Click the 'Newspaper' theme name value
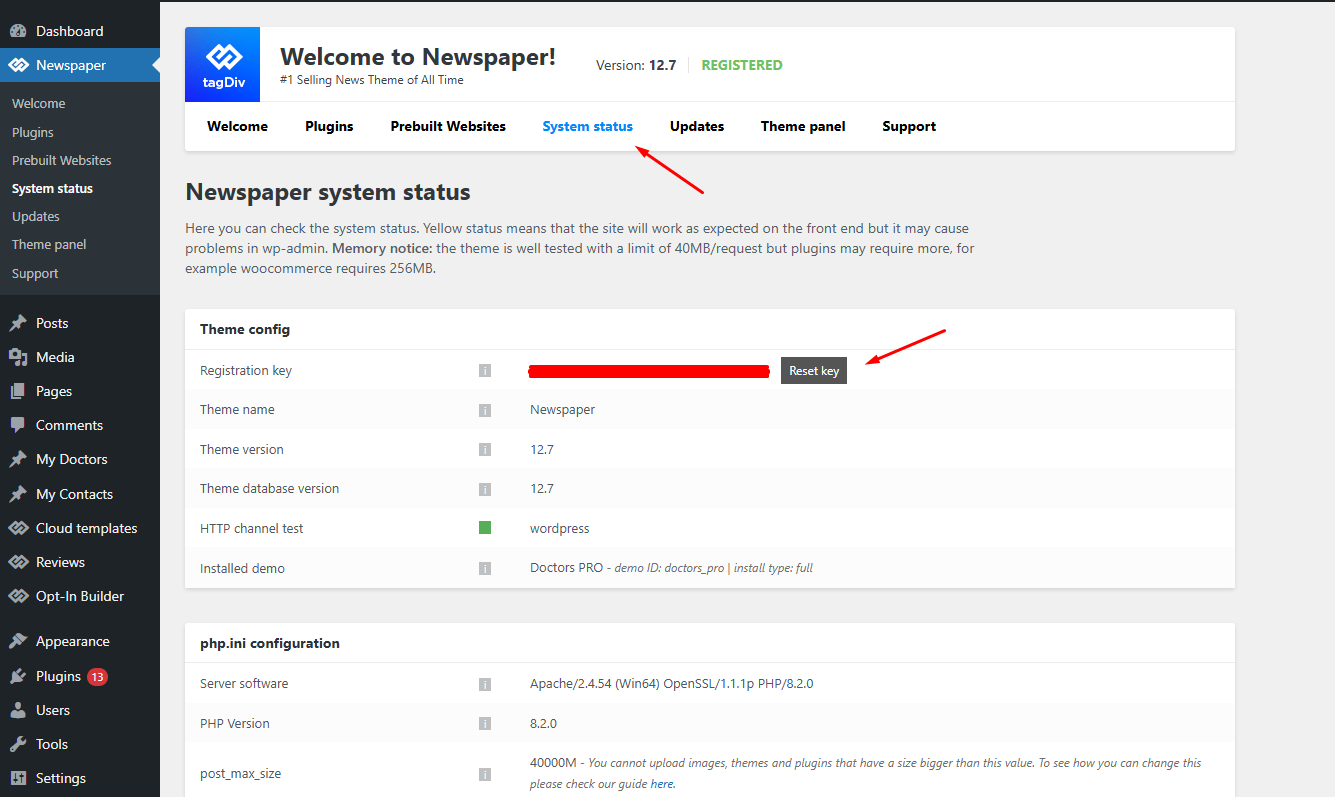This screenshot has height=797, width=1335. 563,410
